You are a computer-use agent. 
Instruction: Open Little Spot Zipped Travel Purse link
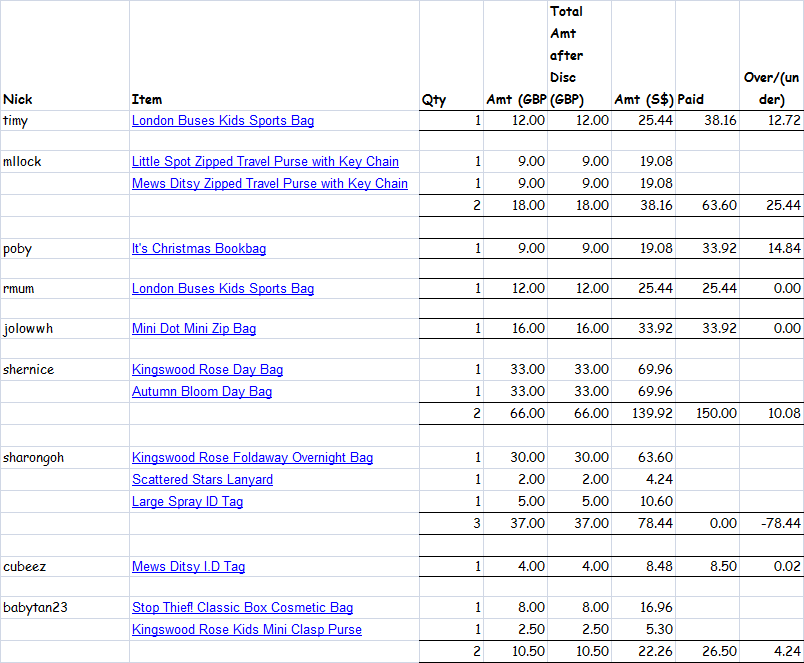265,162
